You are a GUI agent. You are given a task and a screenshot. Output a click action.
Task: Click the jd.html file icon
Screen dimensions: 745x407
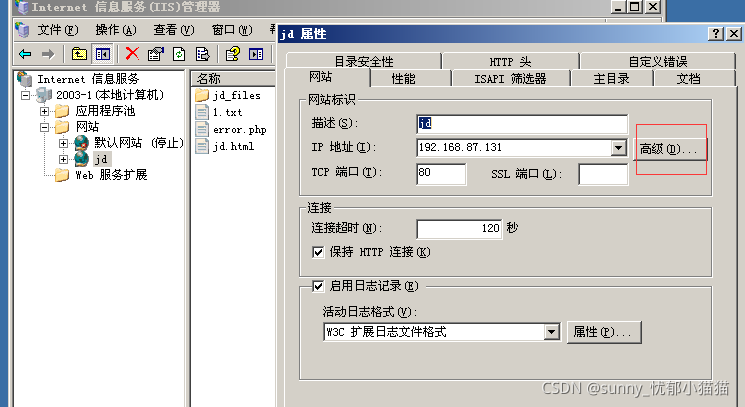pos(202,146)
